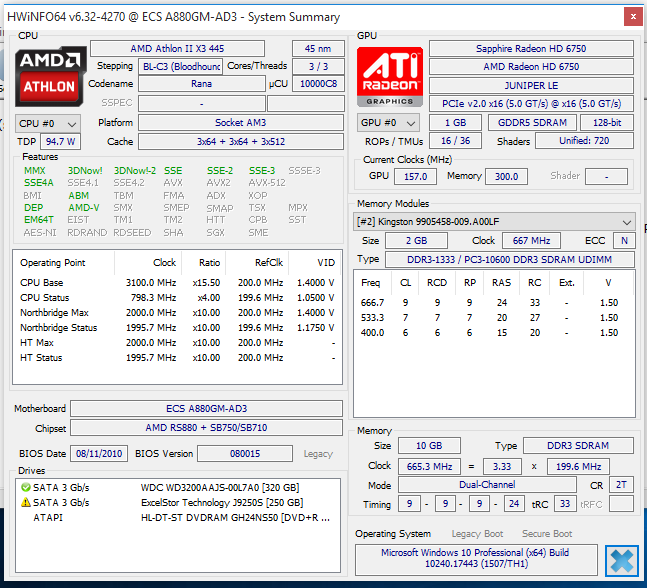Click the 665.3 MHz memory clock value
647x588 pixels.
coord(429,467)
